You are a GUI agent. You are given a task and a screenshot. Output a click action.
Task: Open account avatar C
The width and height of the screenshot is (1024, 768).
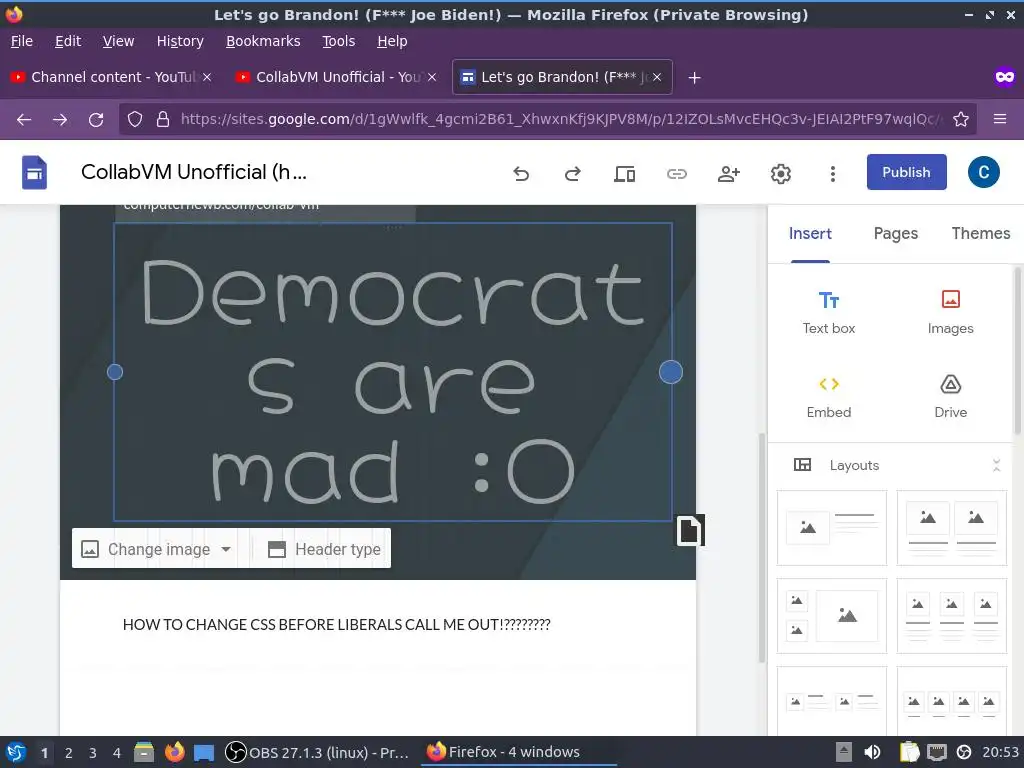[984, 172]
